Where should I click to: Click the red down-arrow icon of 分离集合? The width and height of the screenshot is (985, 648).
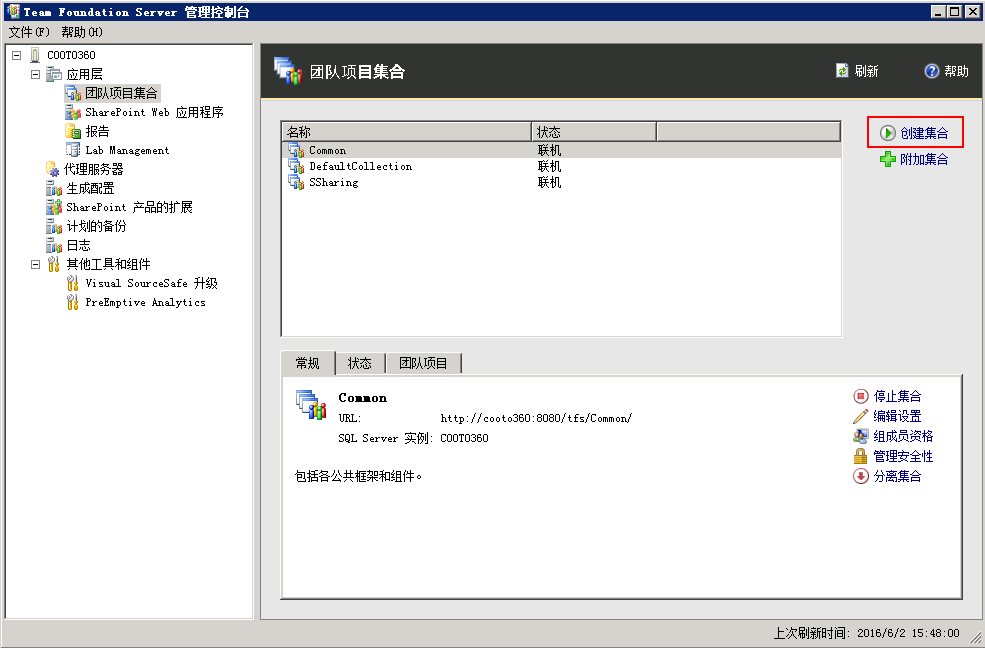[x=861, y=476]
